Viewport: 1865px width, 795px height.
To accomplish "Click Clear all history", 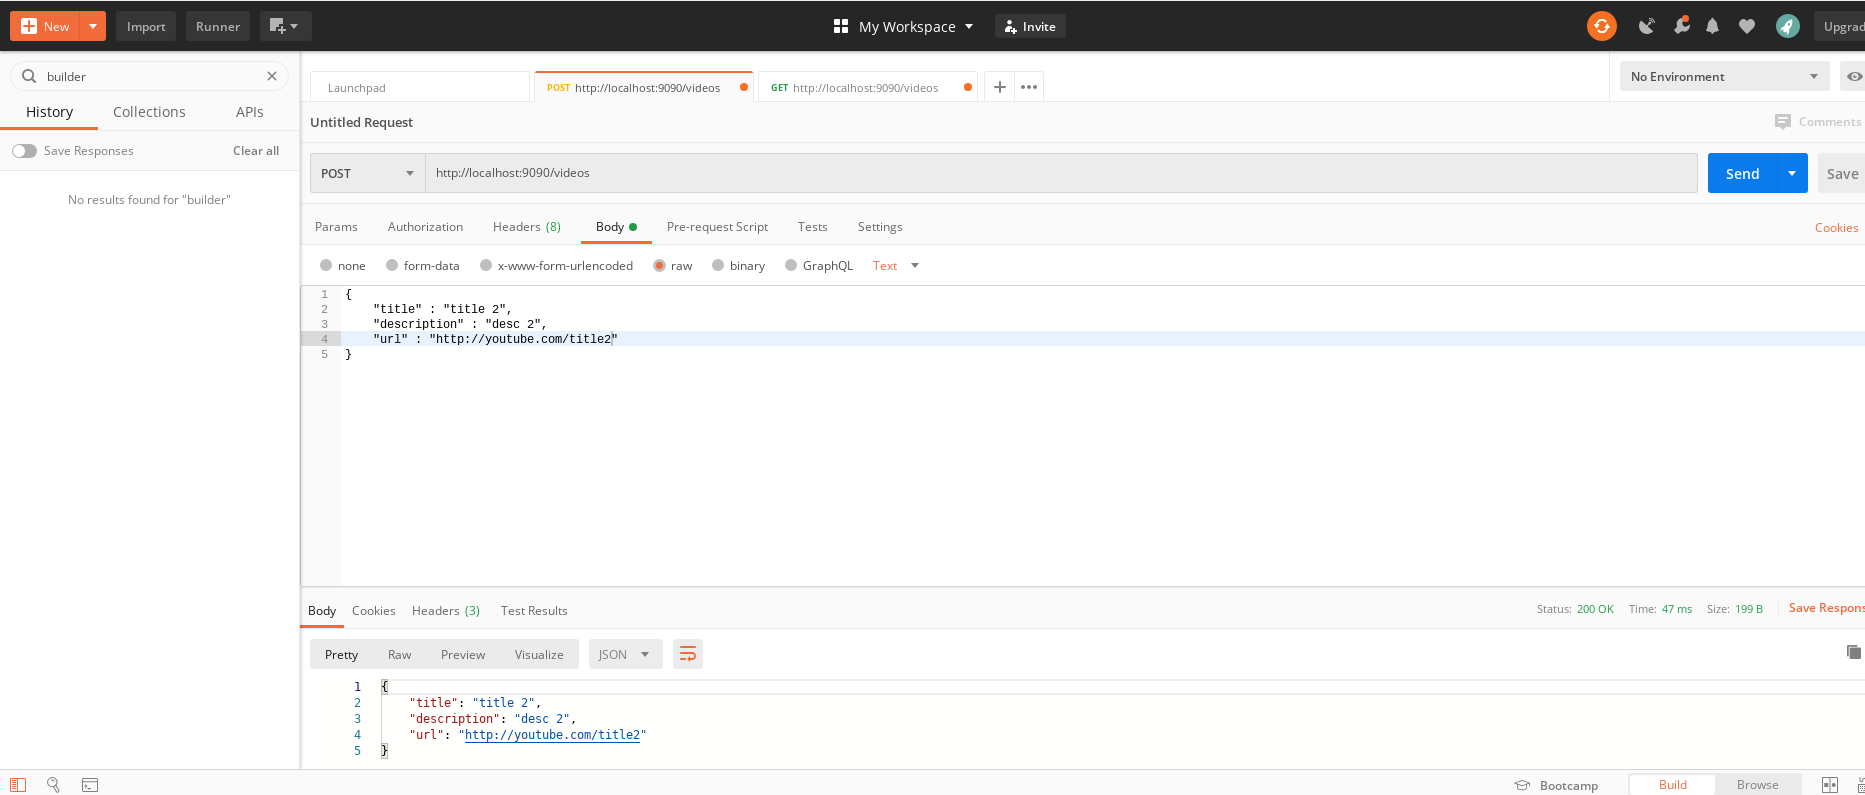I will (256, 151).
